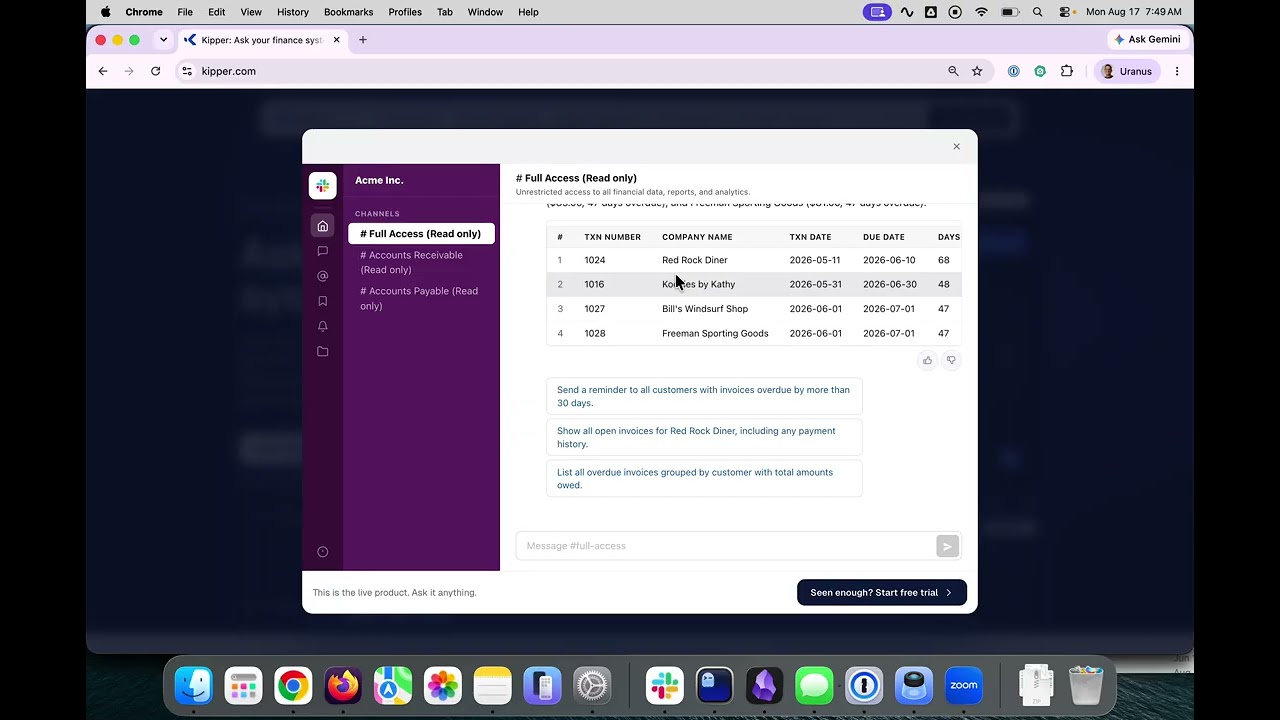Click the Slack logo in the demo sidebar
Viewport: 1280px width, 720px height.
[x=322, y=186]
